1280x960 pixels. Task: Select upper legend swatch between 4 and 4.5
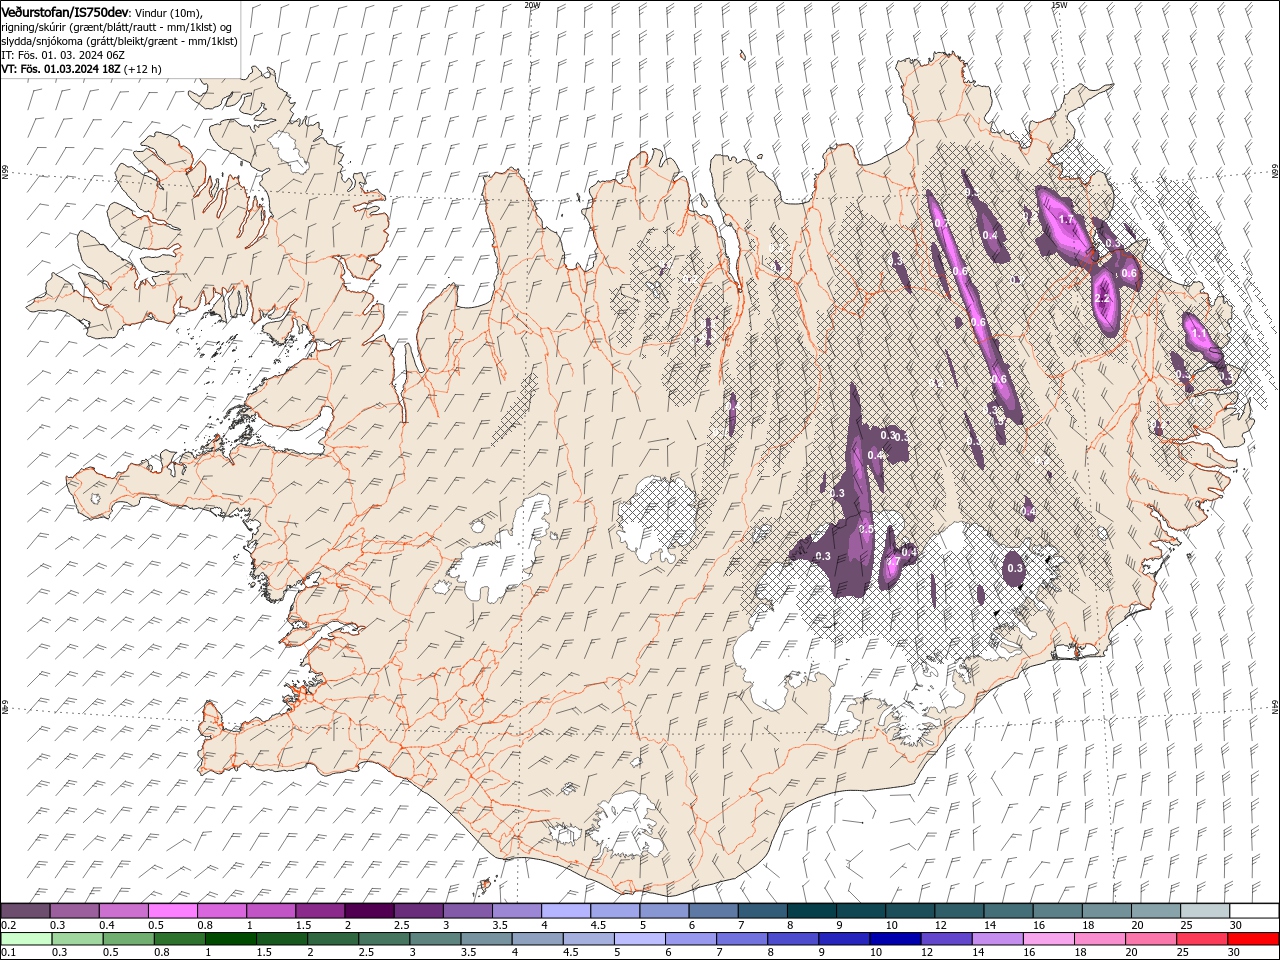[x=565, y=911]
